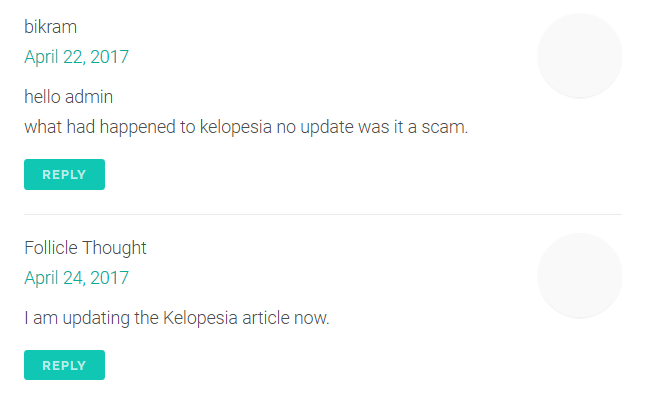The height and width of the screenshot is (397, 661).
Task: Open bikram's circular avatar placeholder
Action: [x=580, y=56]
